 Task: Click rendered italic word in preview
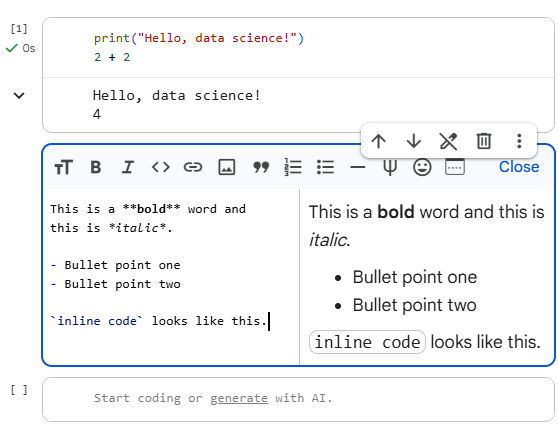coord(327,240)
